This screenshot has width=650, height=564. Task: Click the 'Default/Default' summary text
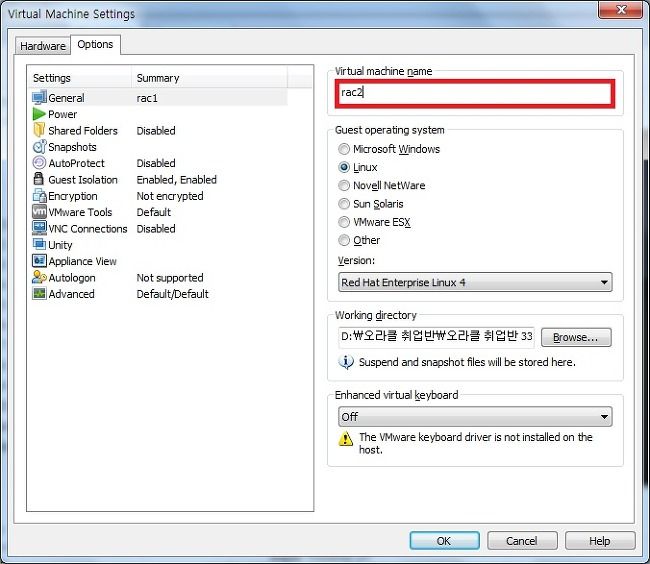[x=172, y=294]
